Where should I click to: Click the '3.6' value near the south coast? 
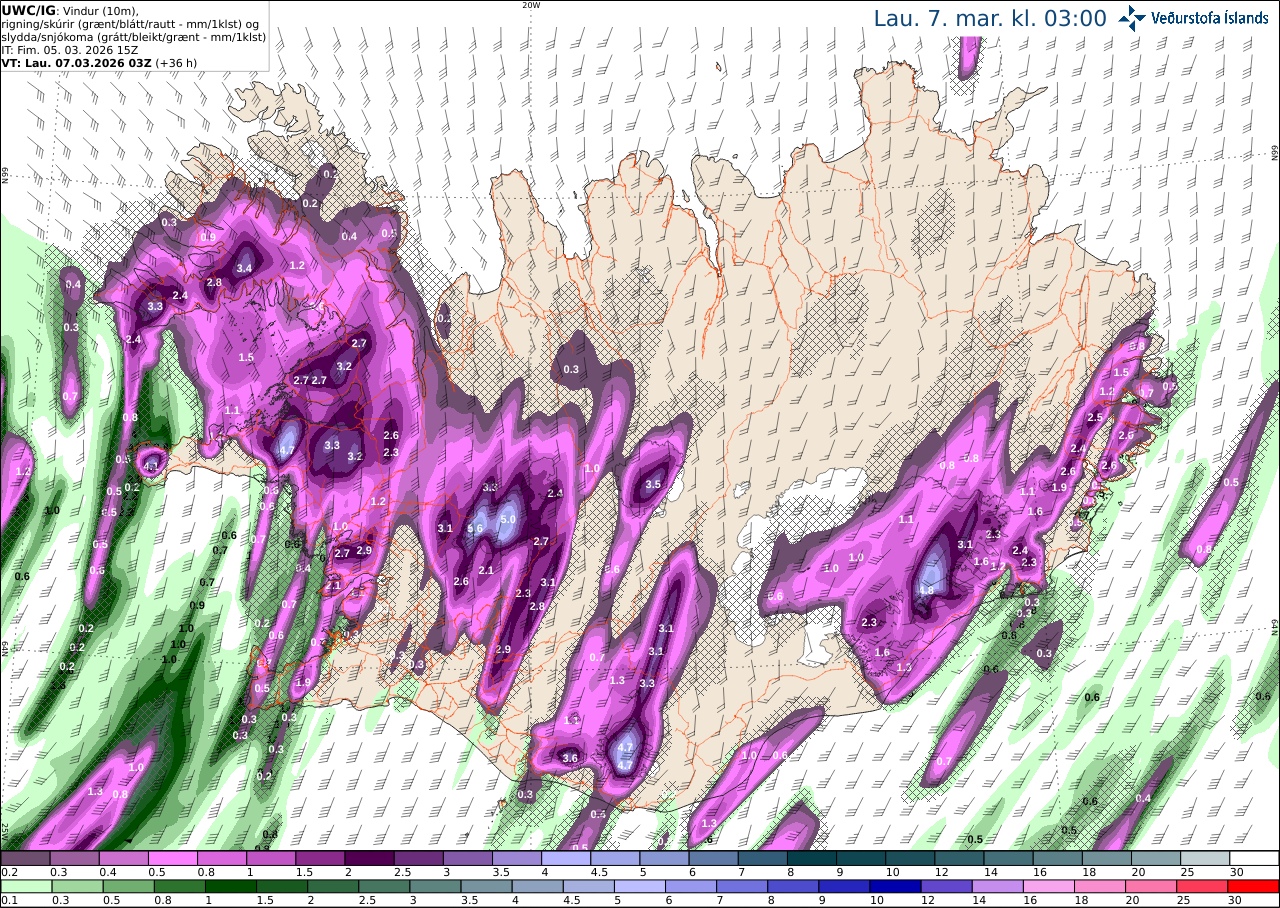[x=571, y=758]
